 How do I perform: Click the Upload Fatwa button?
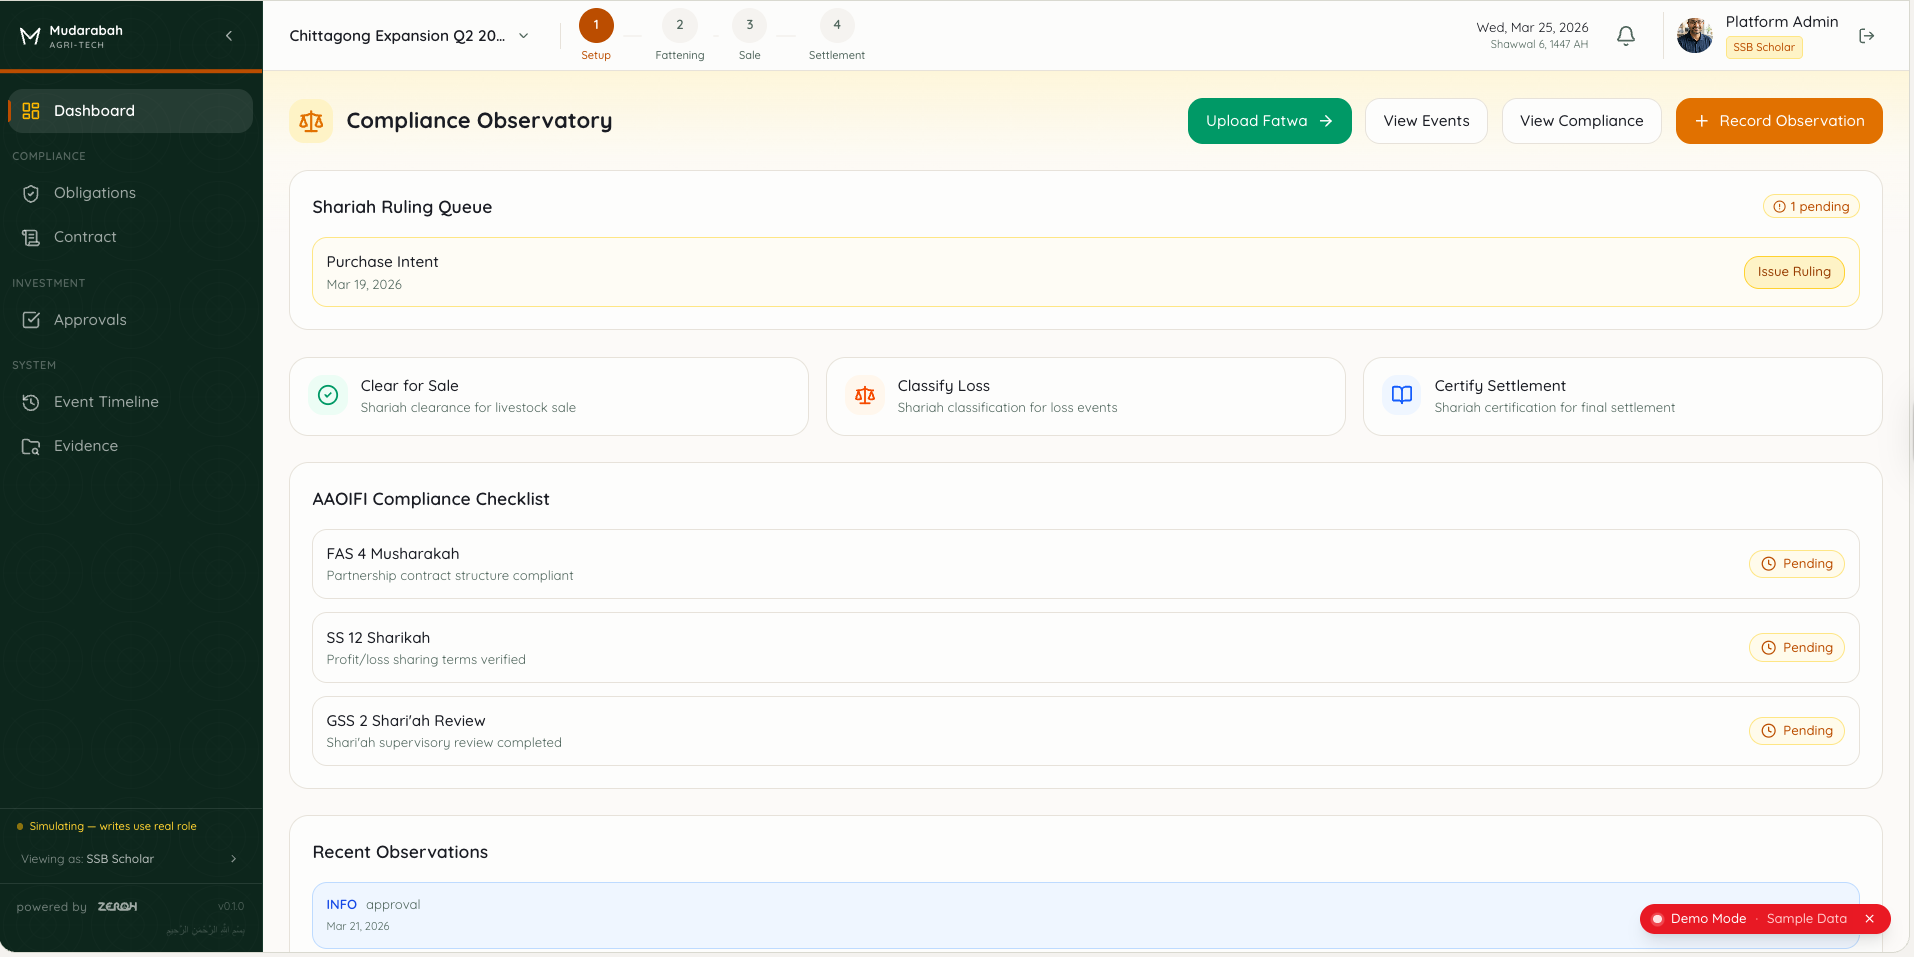[x=1269, y=120]
